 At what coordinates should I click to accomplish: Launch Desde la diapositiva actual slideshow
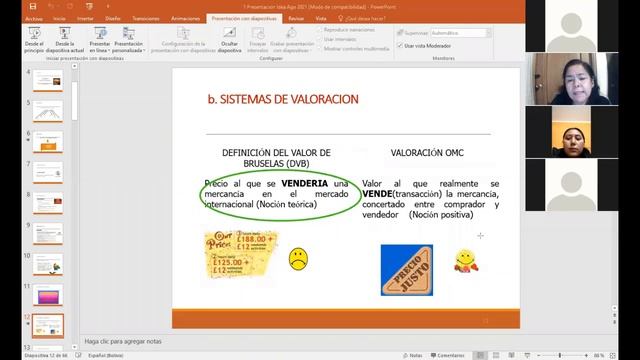(x=65, y=40)
